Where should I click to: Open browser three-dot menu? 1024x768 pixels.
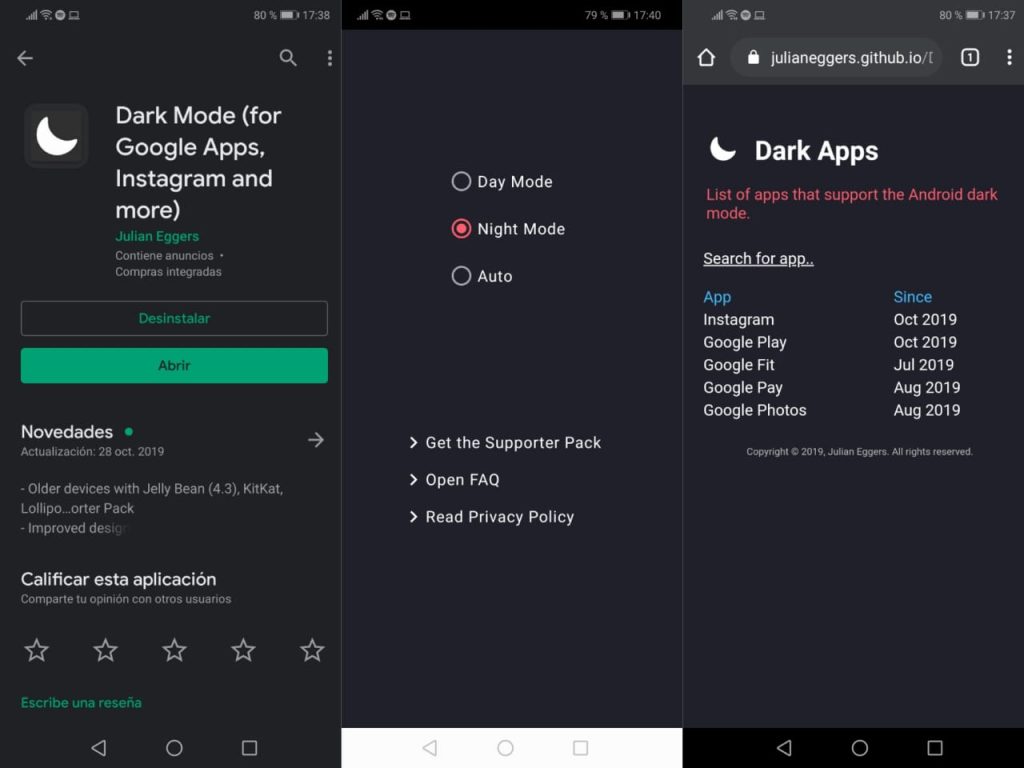click(1009, 57)
